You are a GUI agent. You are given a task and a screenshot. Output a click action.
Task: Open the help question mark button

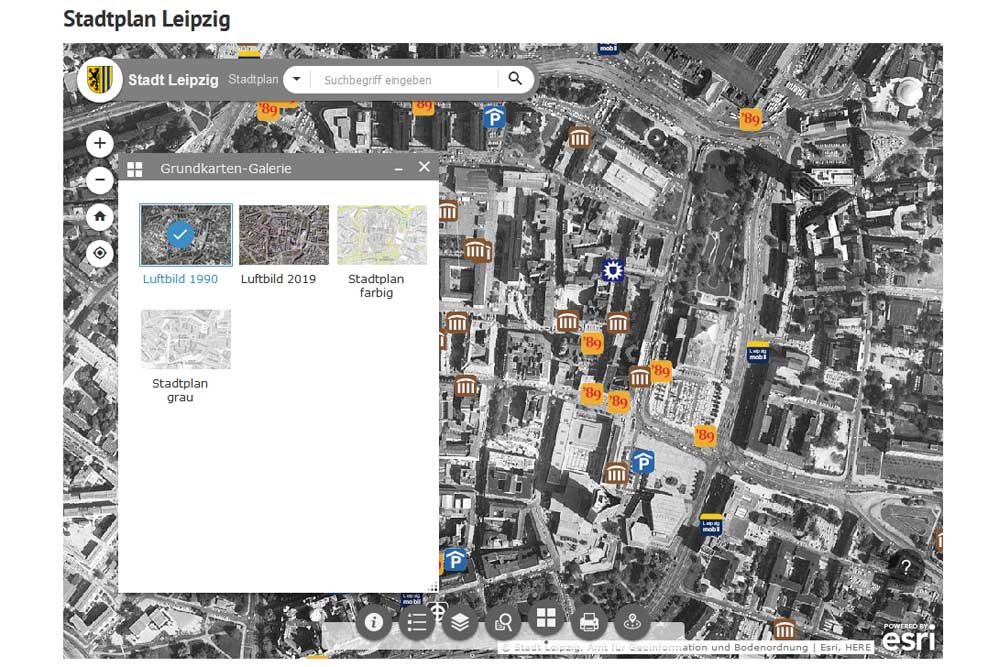coord(905,569)
